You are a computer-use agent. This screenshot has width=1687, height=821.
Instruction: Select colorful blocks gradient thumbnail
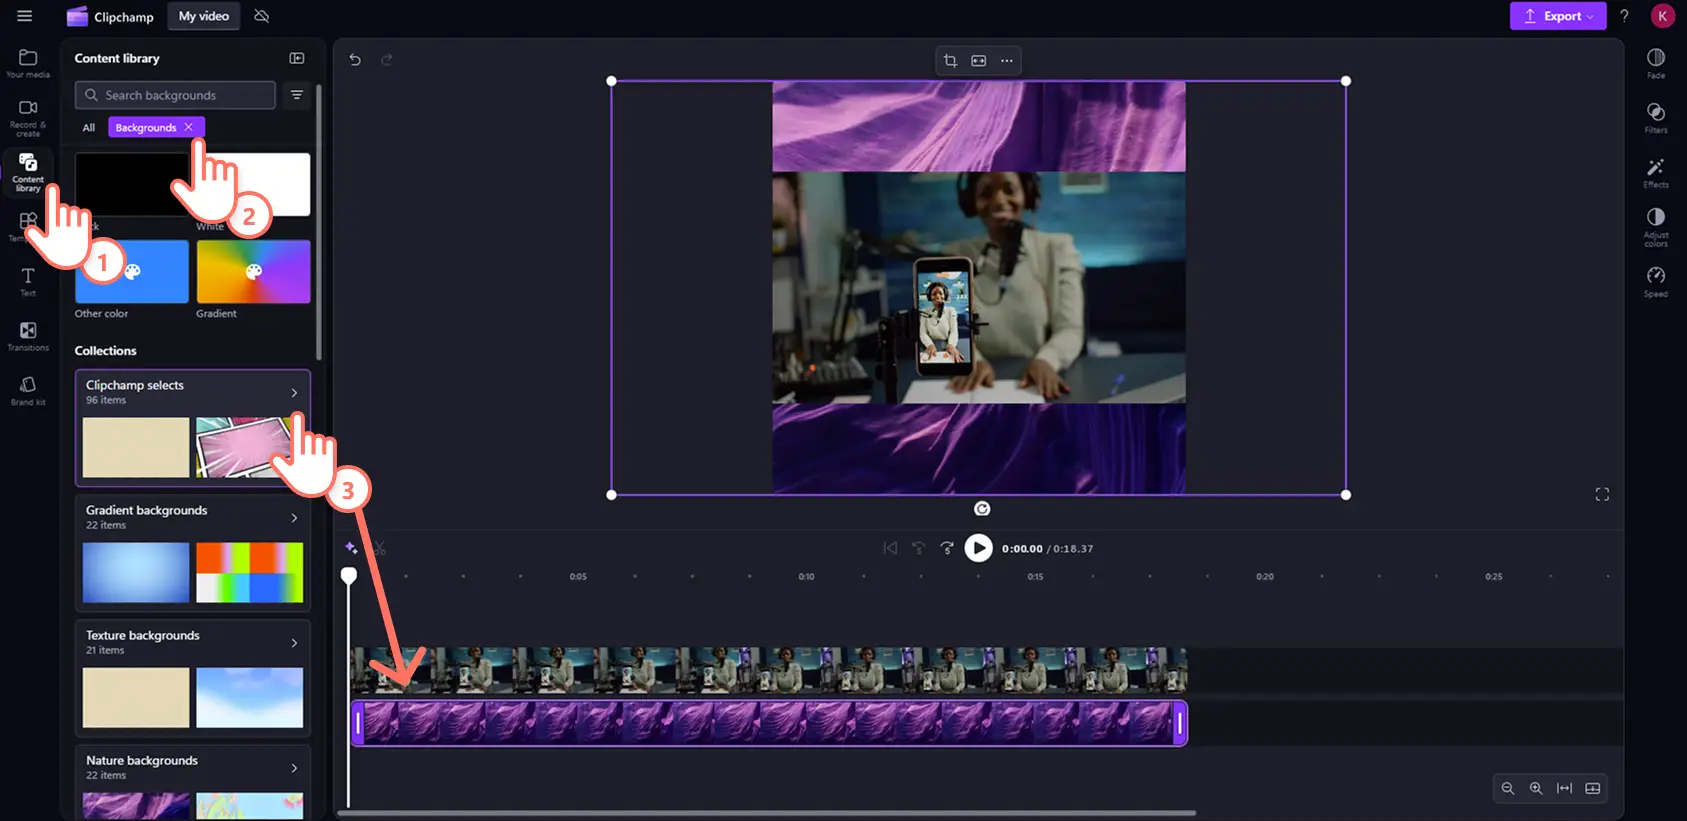point(250,572)
